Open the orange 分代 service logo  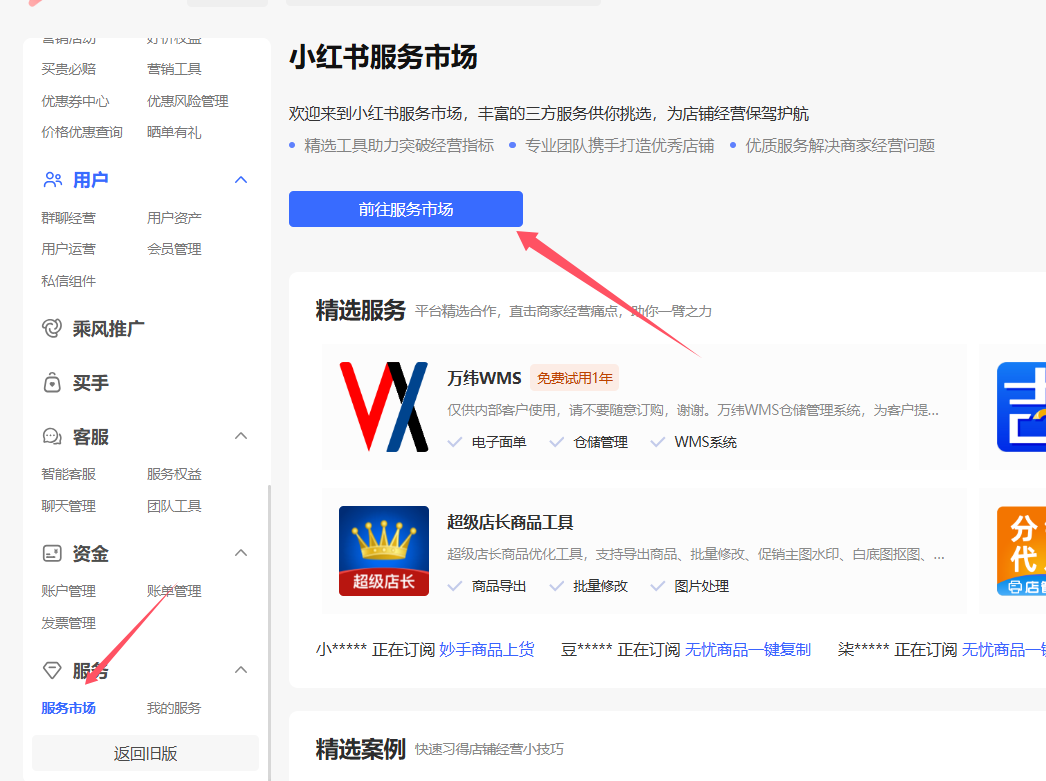coord(1021,551)
